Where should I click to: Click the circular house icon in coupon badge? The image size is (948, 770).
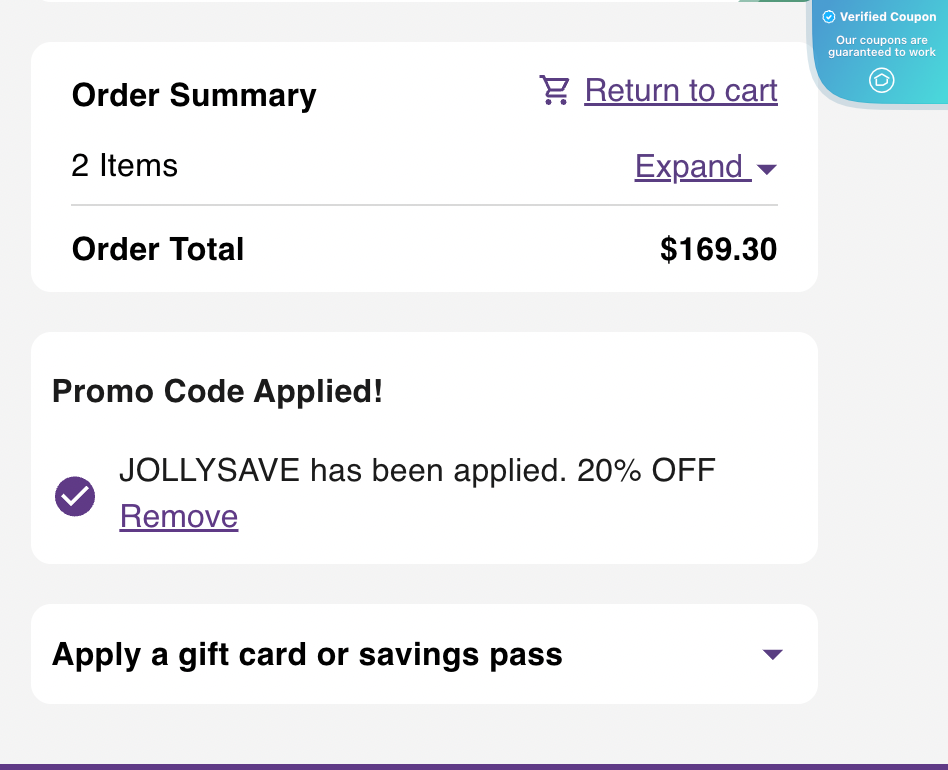click(x=881, y=80)
